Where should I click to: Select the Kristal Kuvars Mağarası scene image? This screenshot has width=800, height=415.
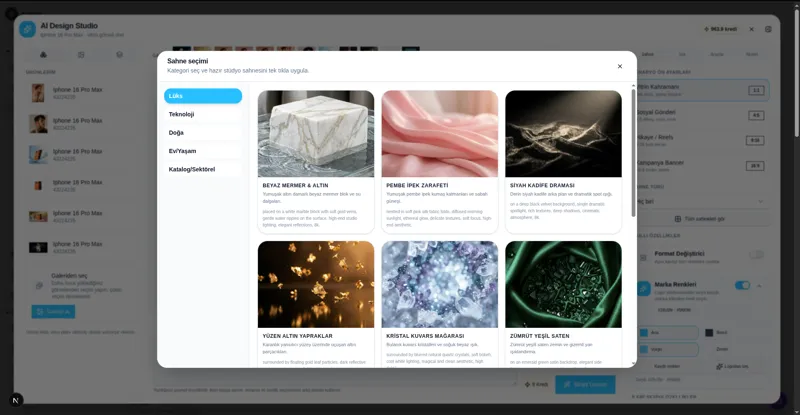point(440,284)
